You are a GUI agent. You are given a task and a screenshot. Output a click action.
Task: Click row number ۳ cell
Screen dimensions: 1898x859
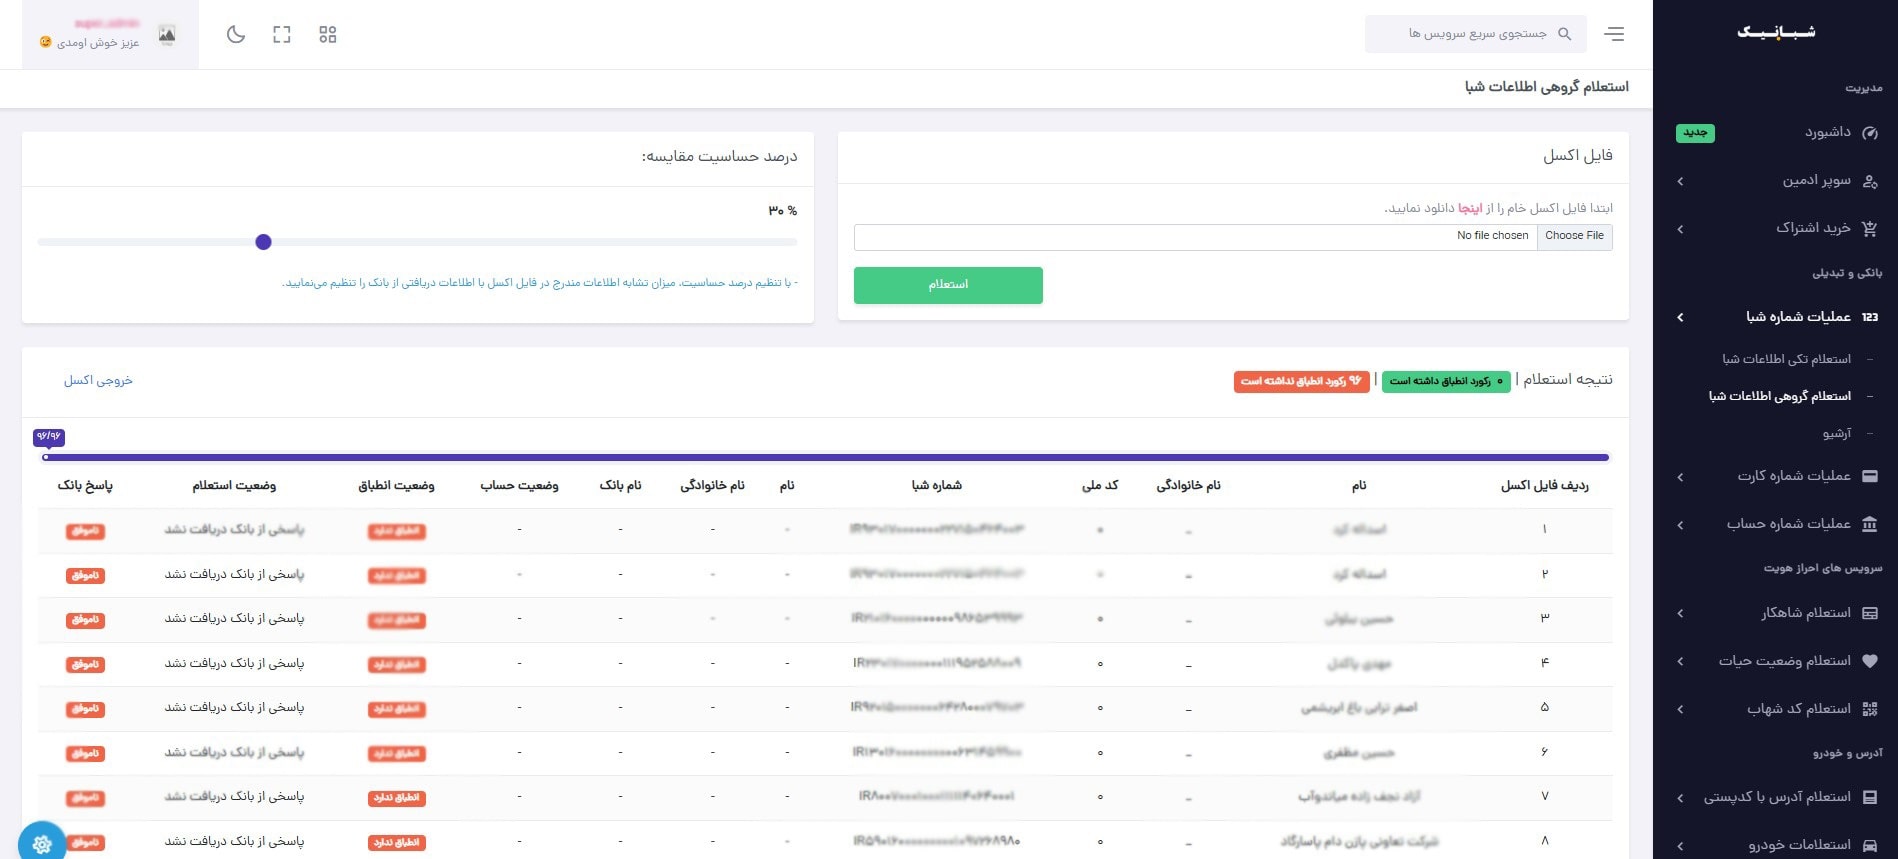(x=1544, y=619)
